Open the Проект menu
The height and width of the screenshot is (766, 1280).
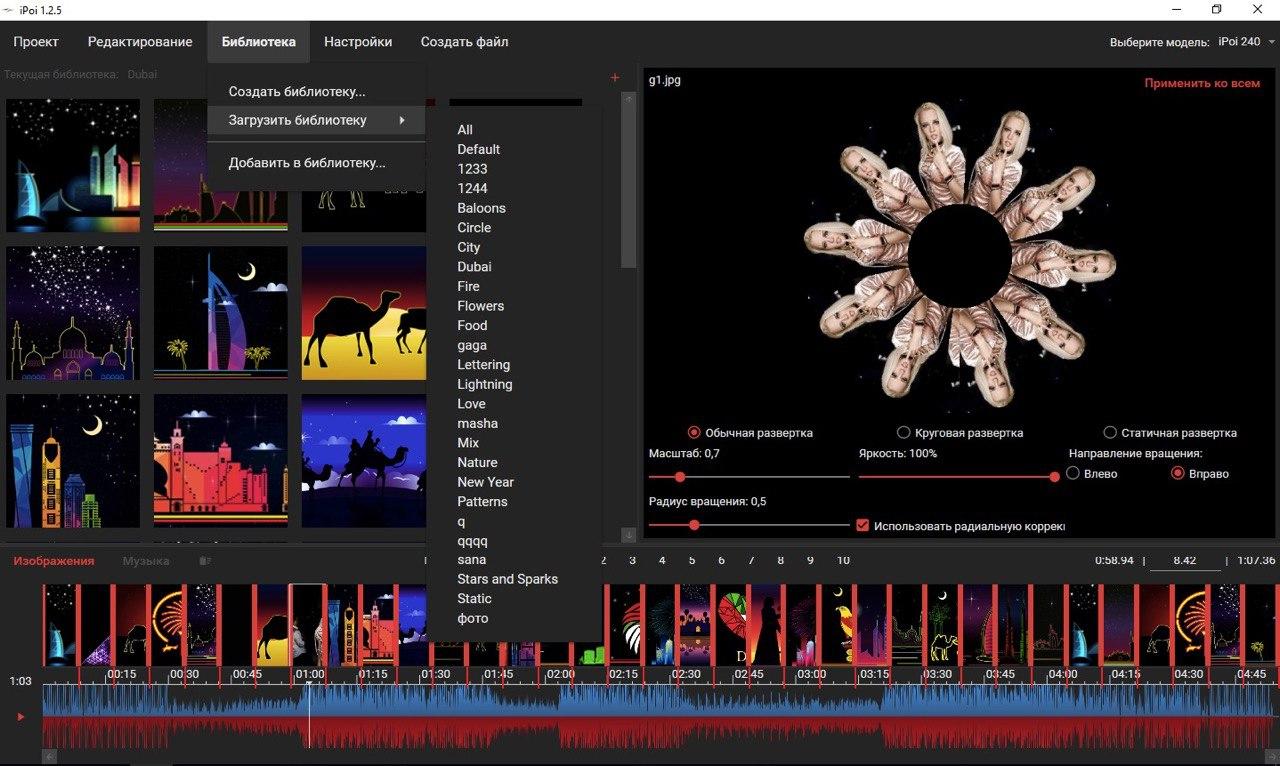pos(36,42)
